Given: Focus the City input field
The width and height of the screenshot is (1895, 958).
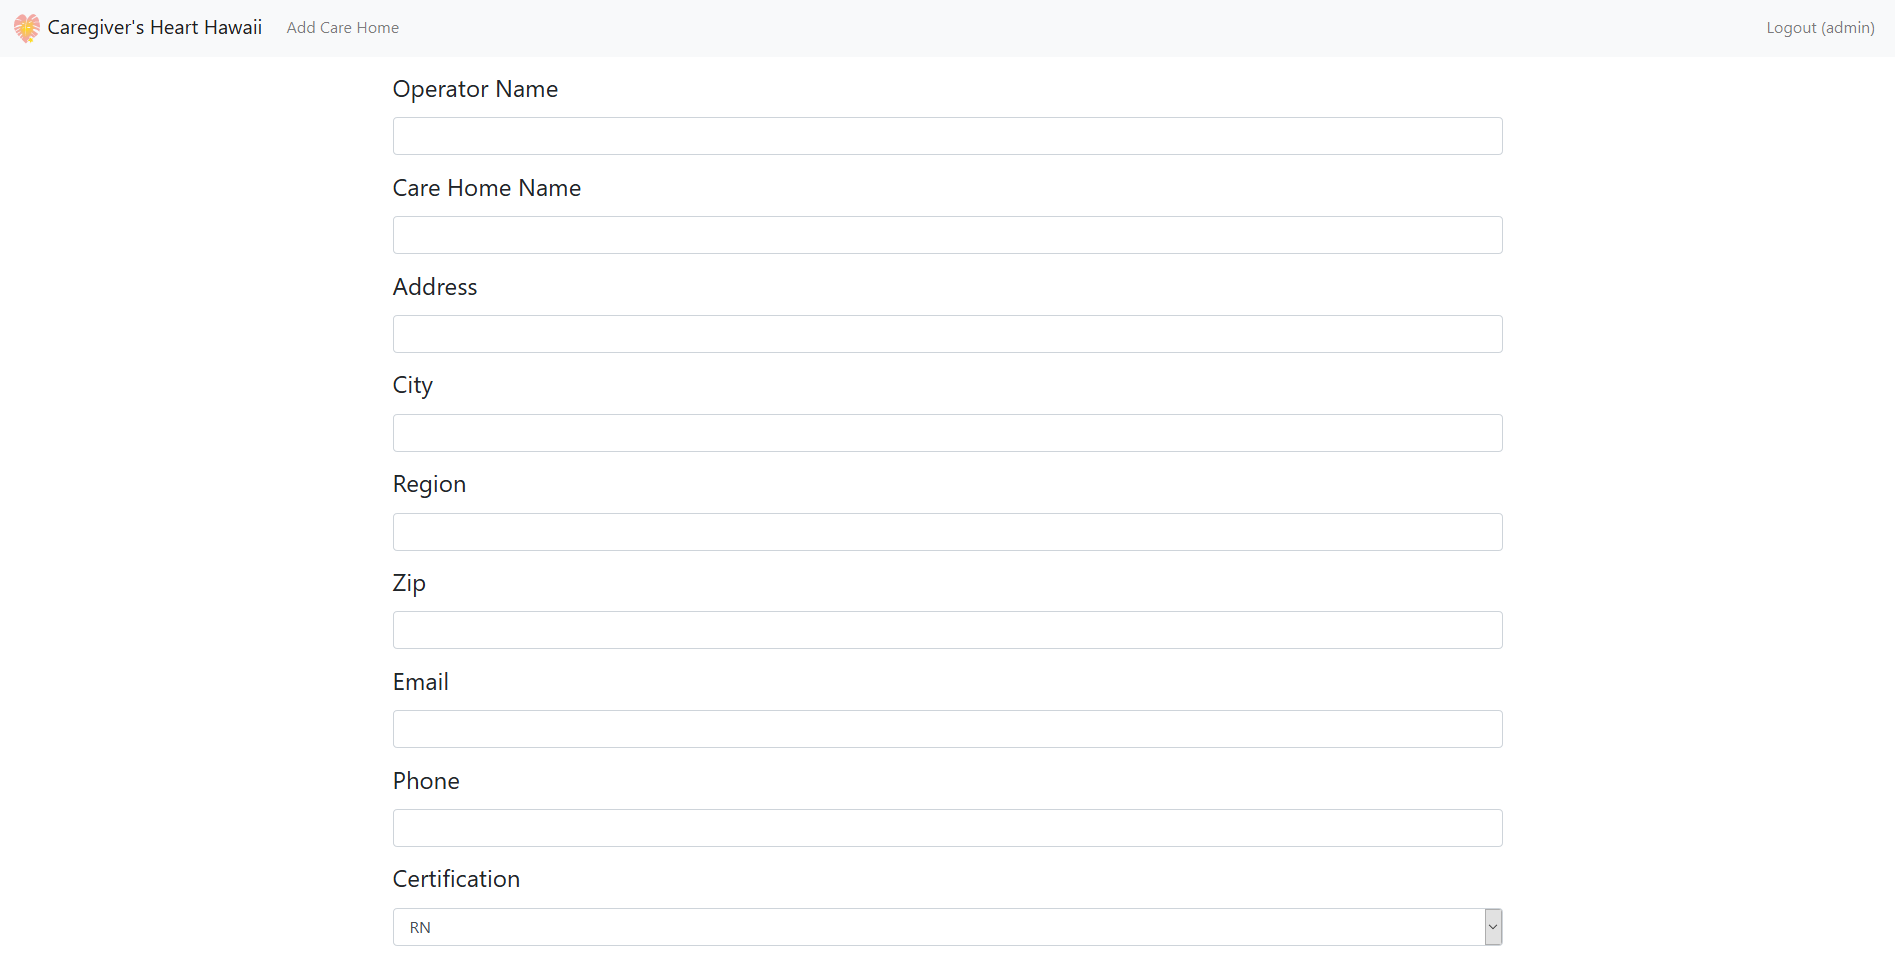Looking at the screenshot, I should [947, 433].
